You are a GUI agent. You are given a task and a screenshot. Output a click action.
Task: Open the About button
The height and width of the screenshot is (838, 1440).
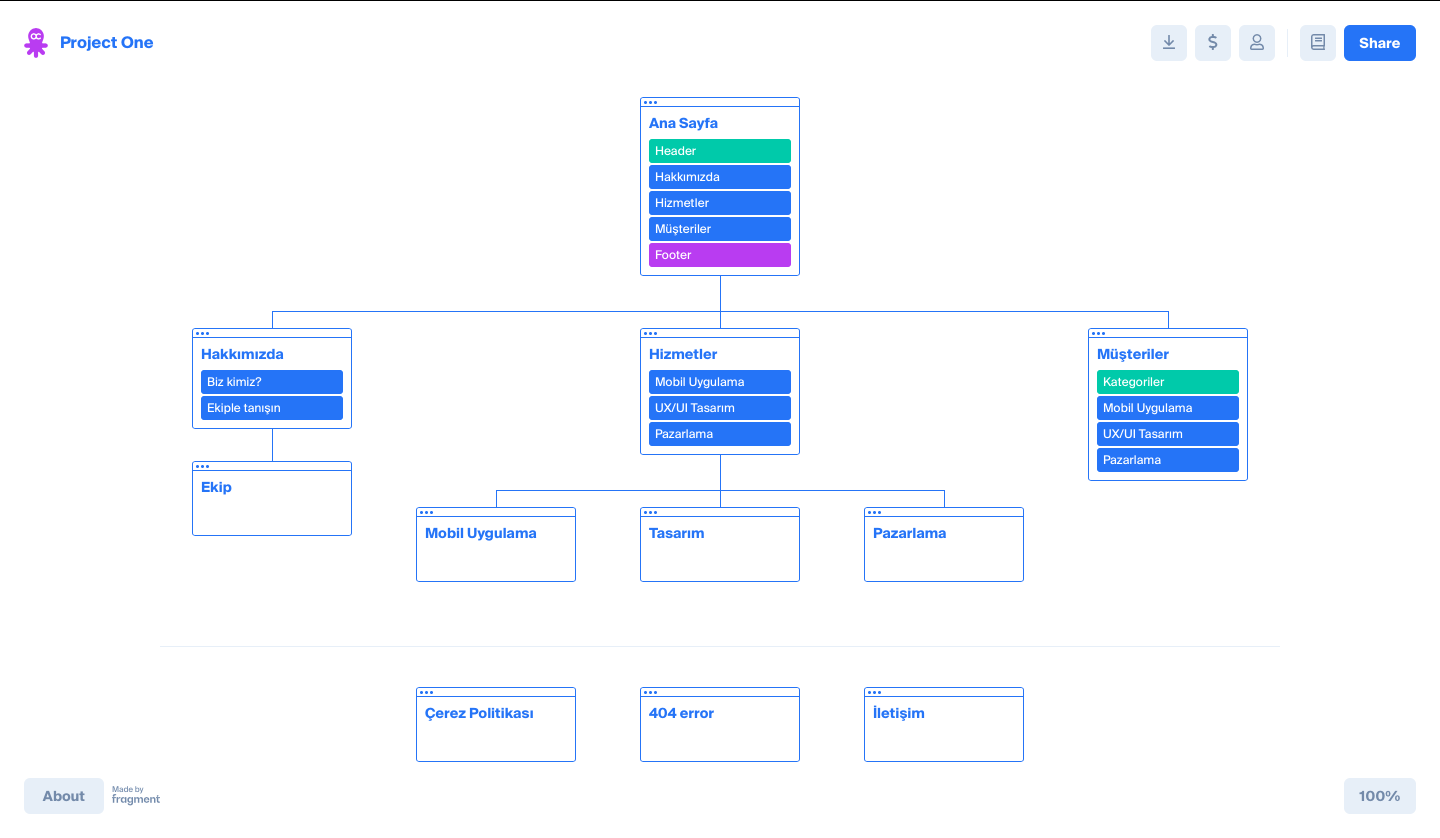(x=64, y=796)
